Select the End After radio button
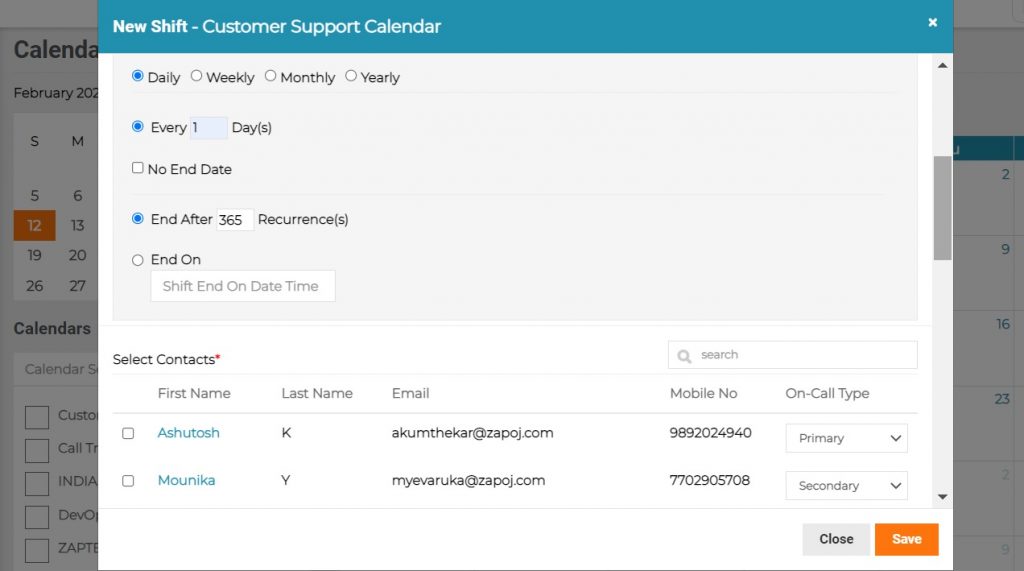This screenshot has height=571, width=1024. click(x=137, y=218)
